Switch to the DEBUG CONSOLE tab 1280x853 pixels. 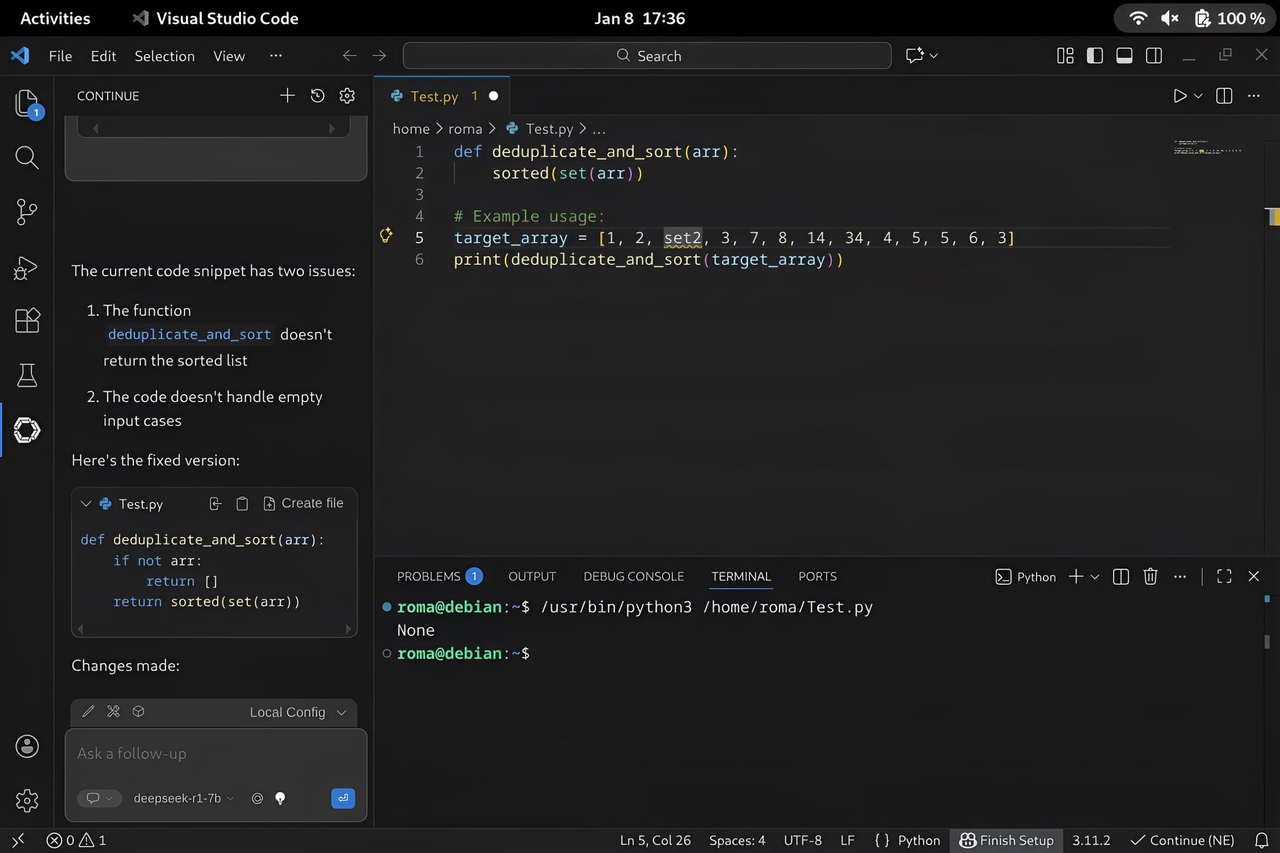[x=634, y=576]
